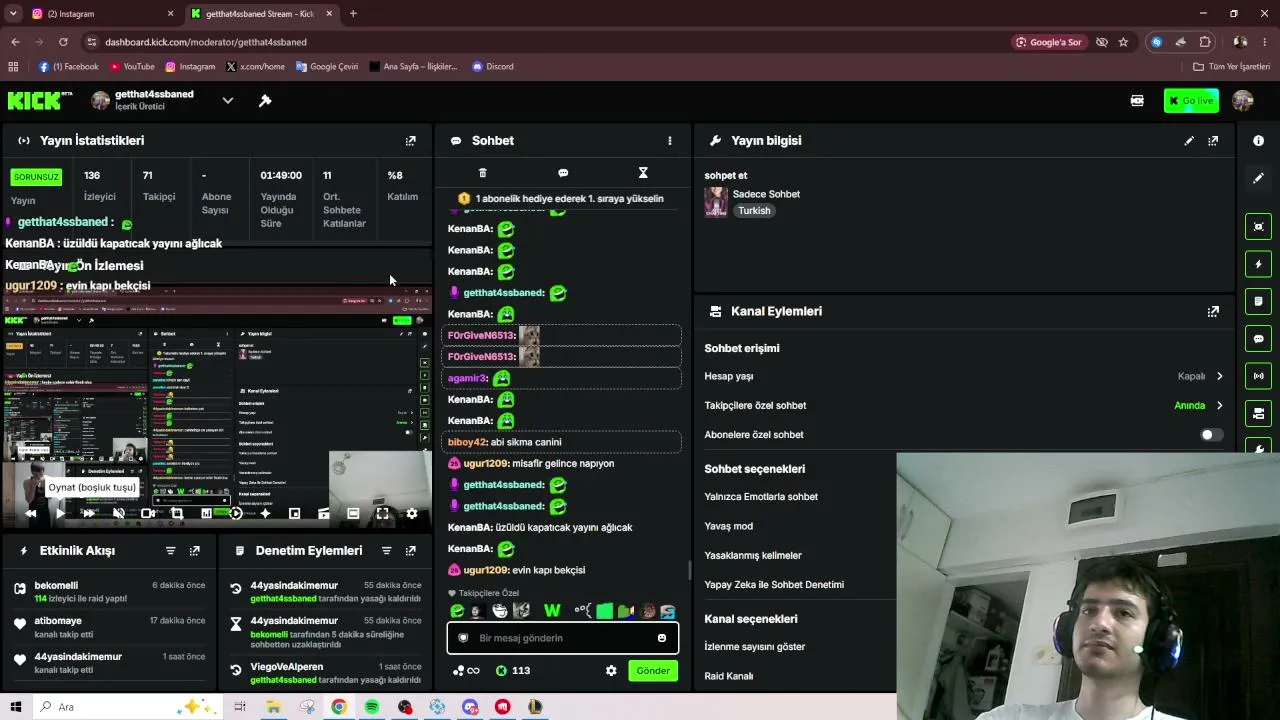
Task: Click the trash clear-chat icon in Sohbet
Action: pyautogui.click(x=483, y=173)
